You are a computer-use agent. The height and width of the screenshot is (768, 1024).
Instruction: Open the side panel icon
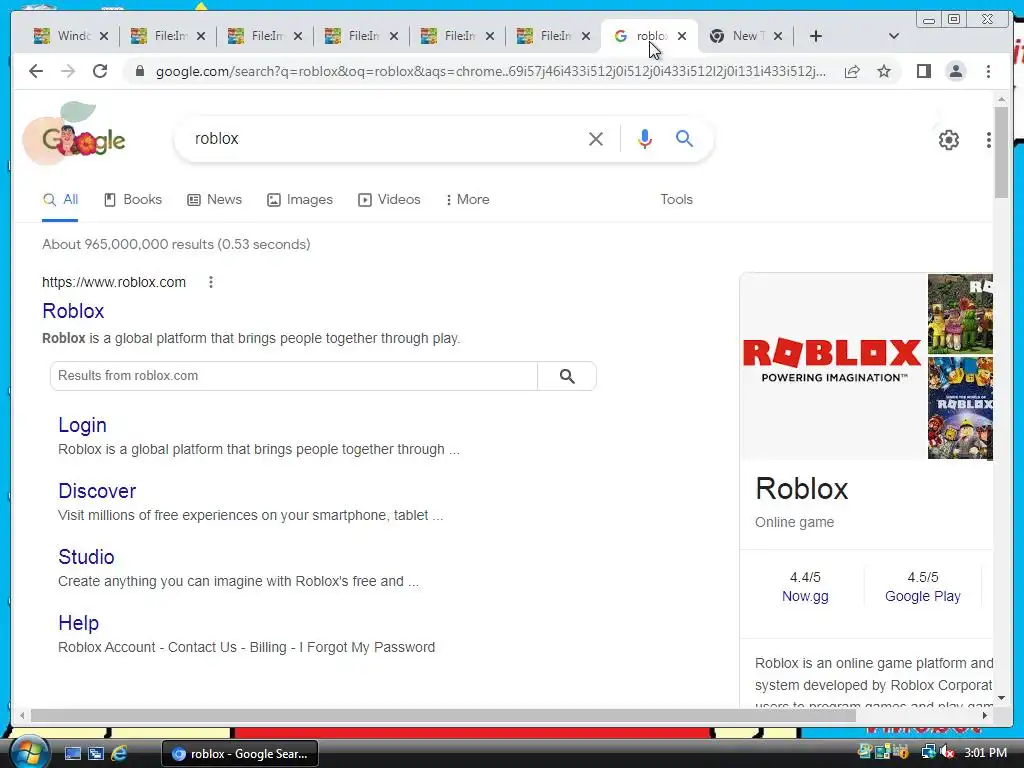click(x=923, y=71)
